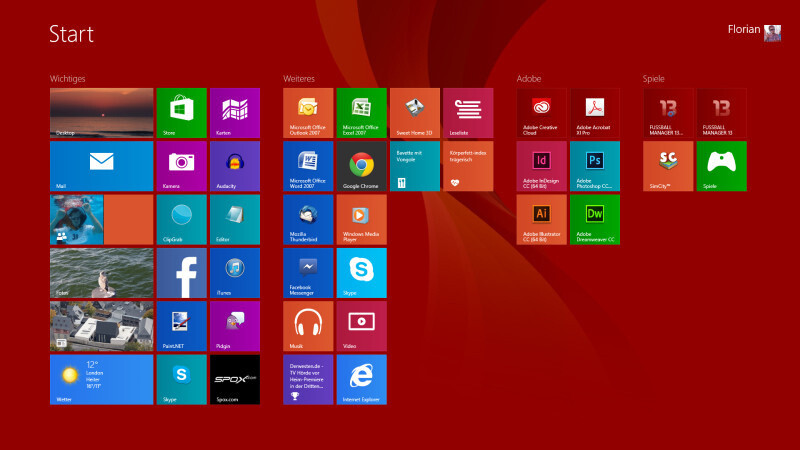Viewport: 800px width, 450px height.
Task: Open Adobe Dreamweaver CC tile
Action: click(595, 219)
